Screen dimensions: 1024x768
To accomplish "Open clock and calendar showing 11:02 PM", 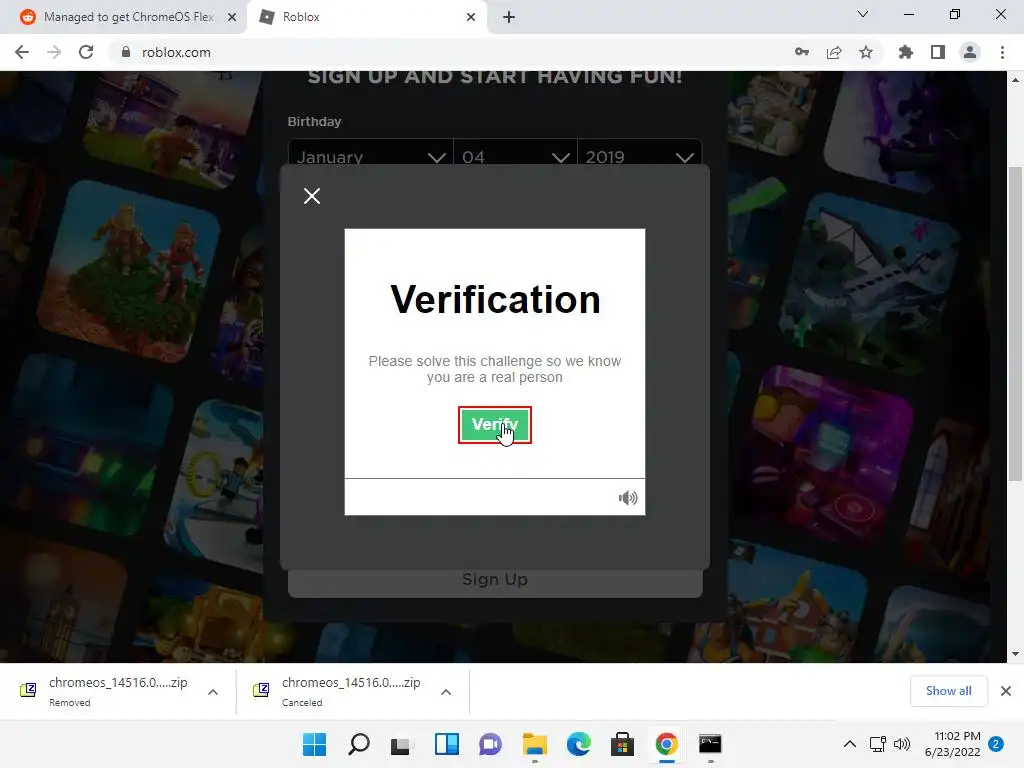I will tap(952, 744).
